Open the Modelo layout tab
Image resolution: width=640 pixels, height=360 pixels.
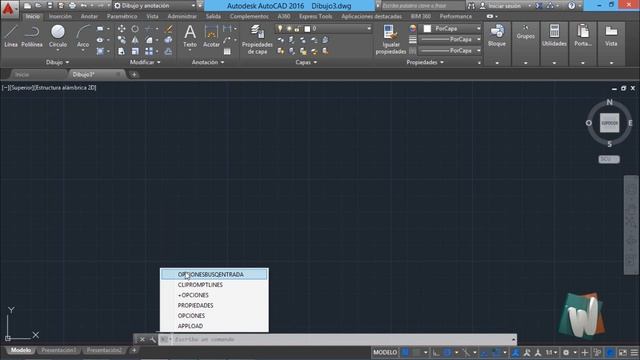pos(21,350)
